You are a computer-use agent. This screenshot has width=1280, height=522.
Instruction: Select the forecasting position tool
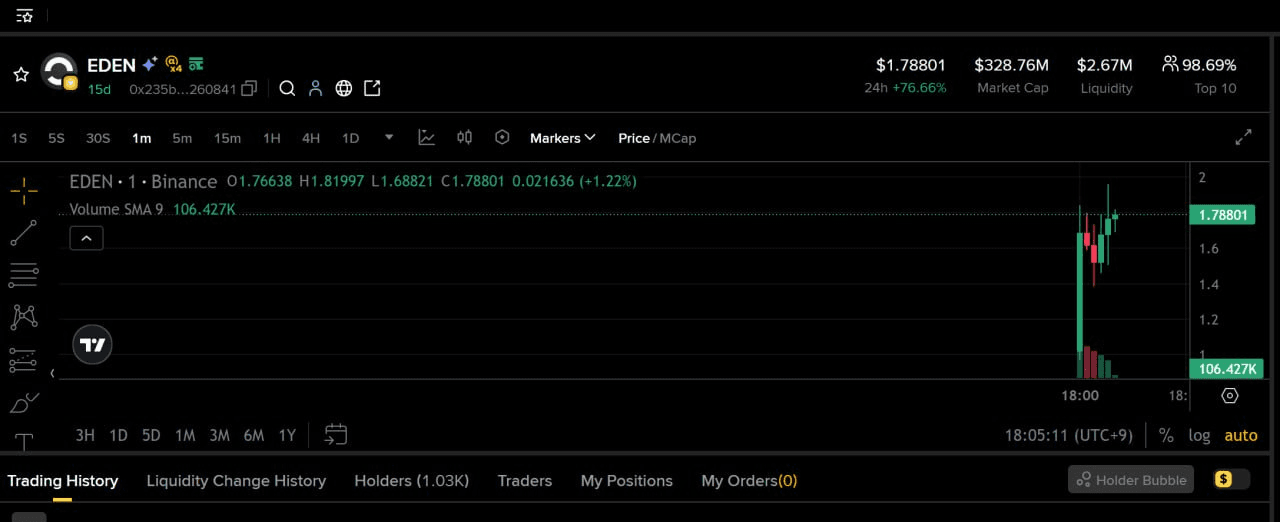(24, 360)
